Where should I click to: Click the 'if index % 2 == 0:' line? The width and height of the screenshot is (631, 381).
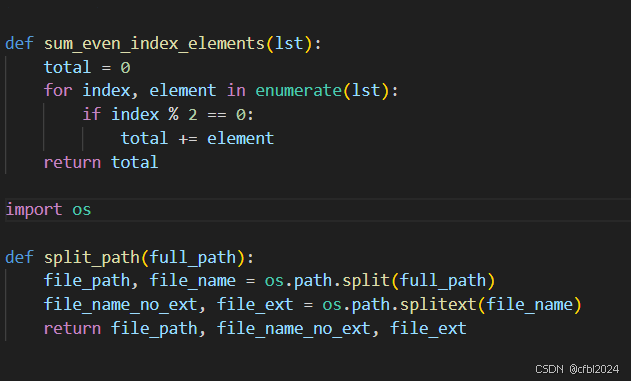pos(168,115)
